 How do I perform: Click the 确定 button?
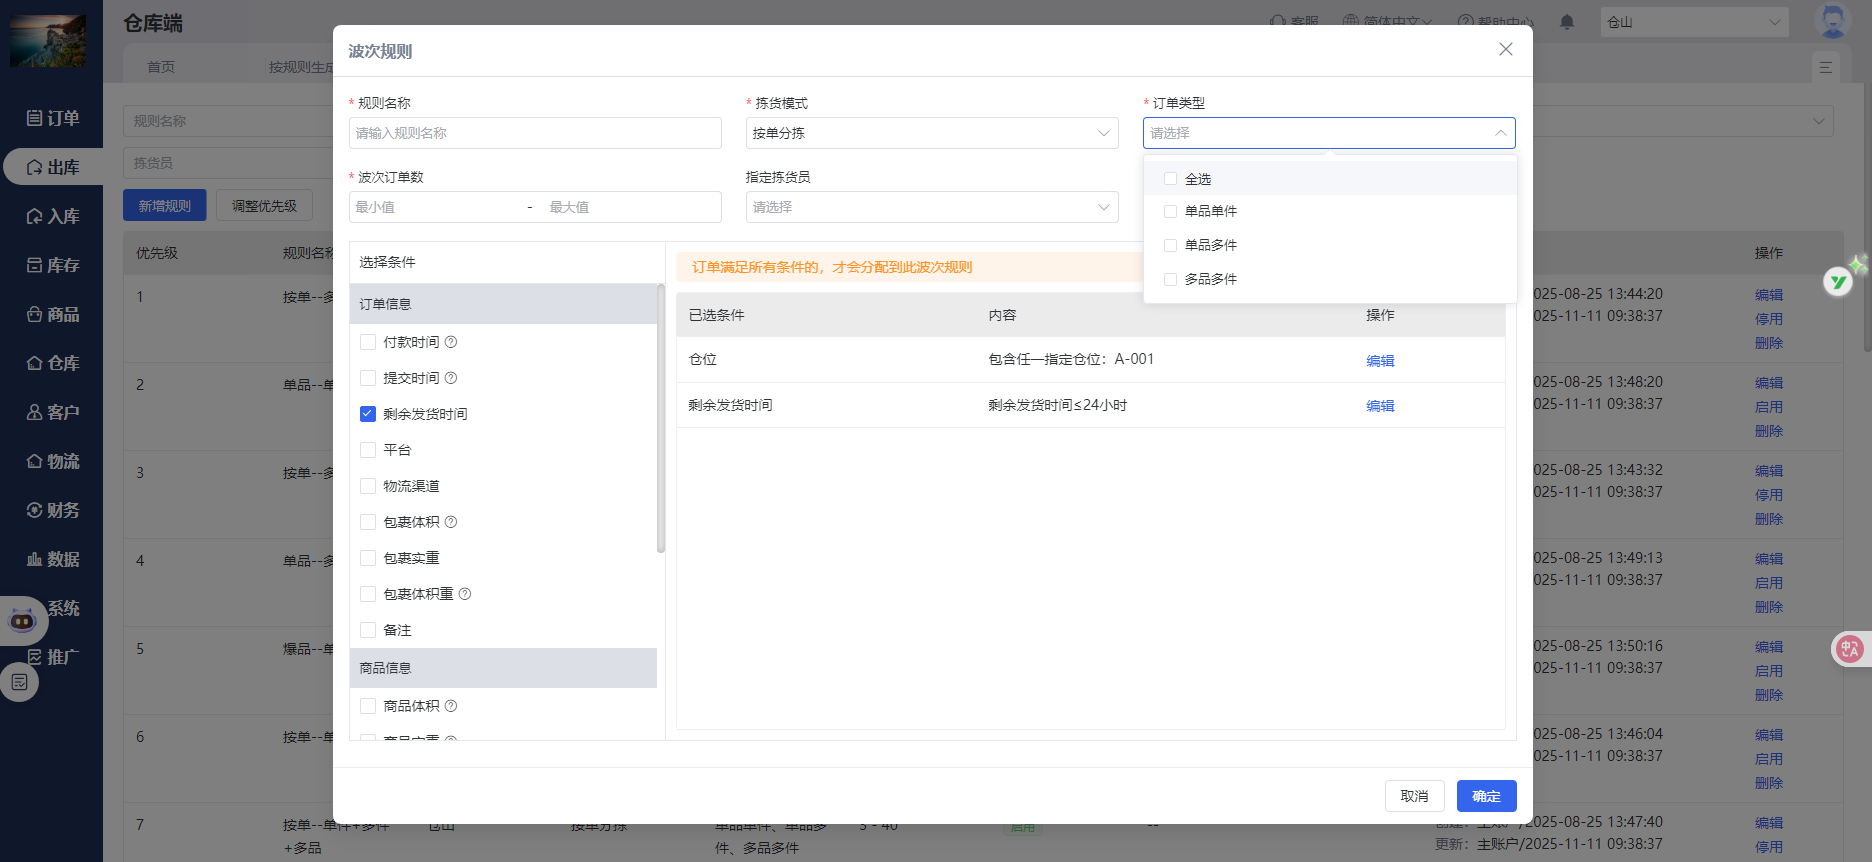point(1486,796)
